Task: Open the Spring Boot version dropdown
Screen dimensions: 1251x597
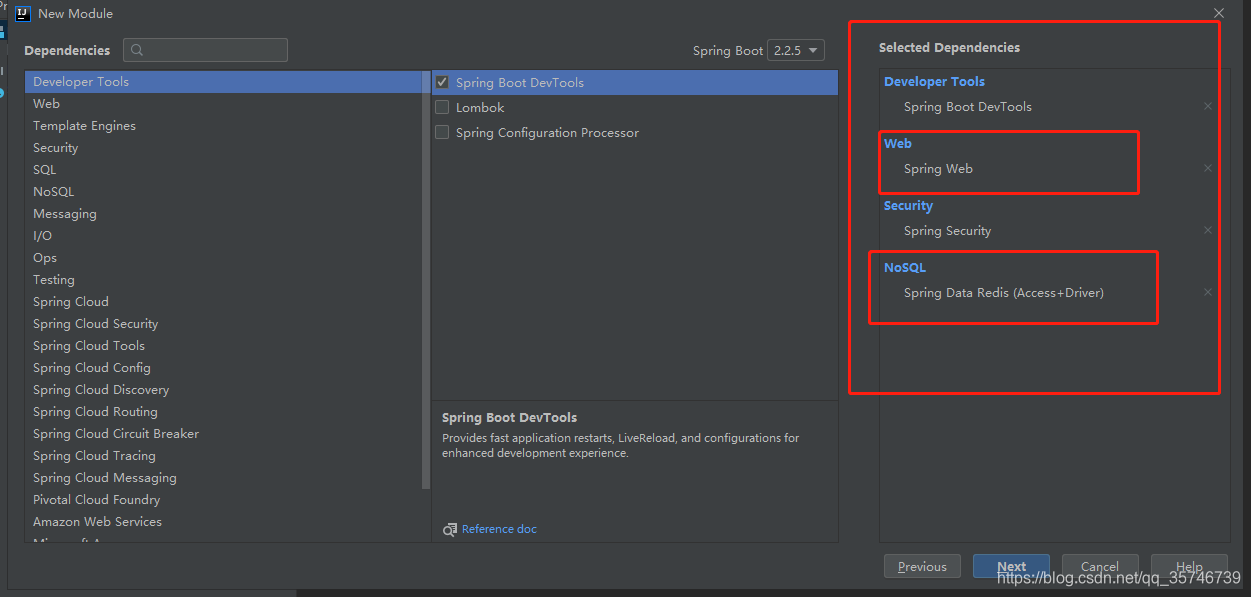Action: pos(796,50)
